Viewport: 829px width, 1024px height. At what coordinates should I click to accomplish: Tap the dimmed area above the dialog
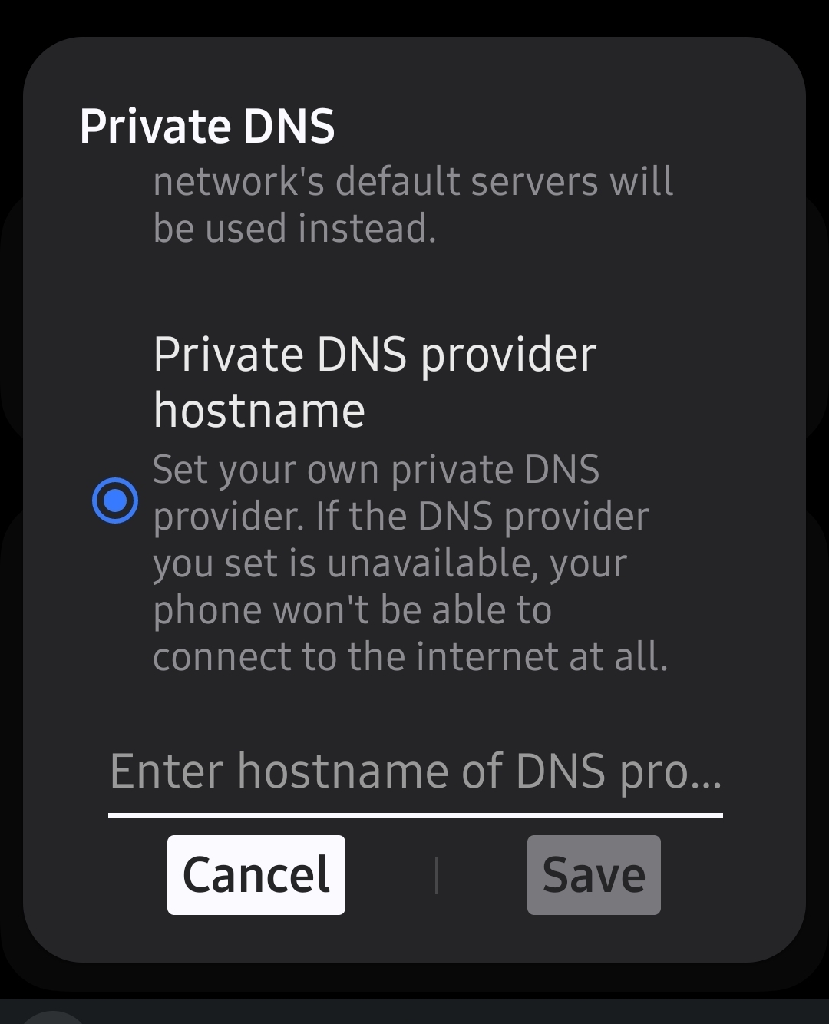(x=414, y=17)
